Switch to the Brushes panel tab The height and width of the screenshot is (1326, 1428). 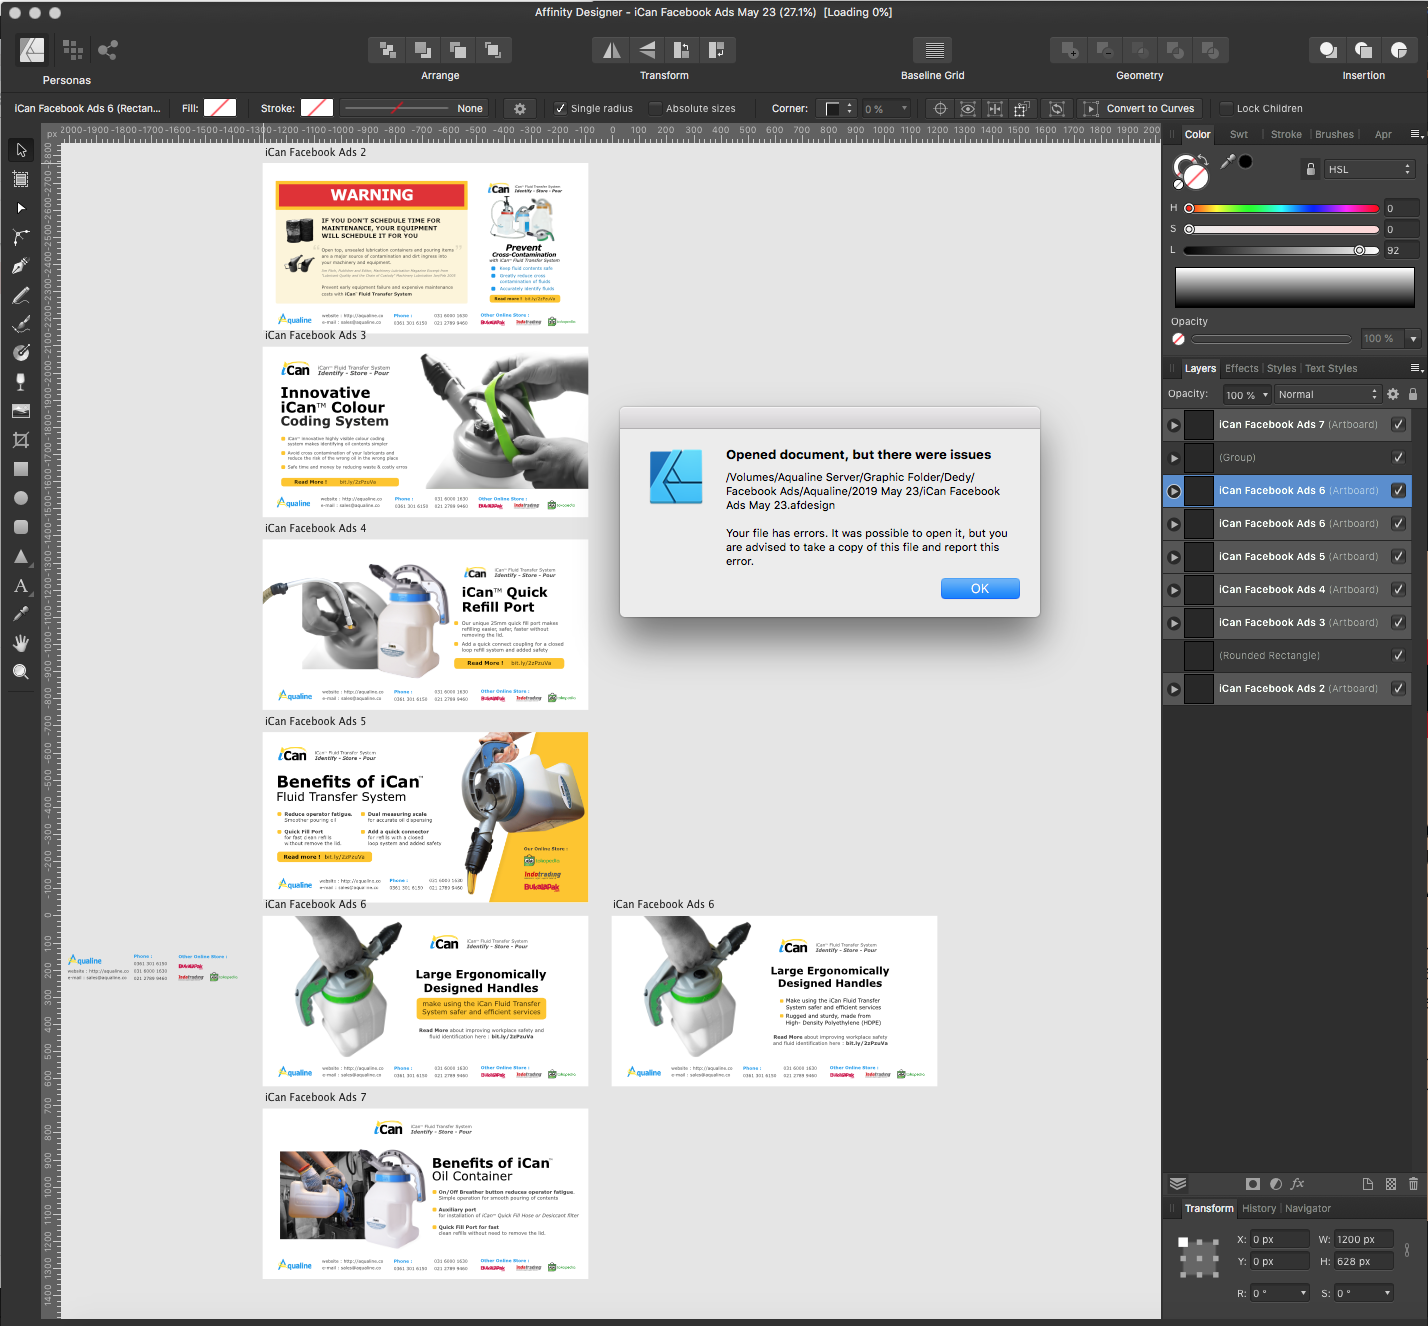(x=1334, y=135)
